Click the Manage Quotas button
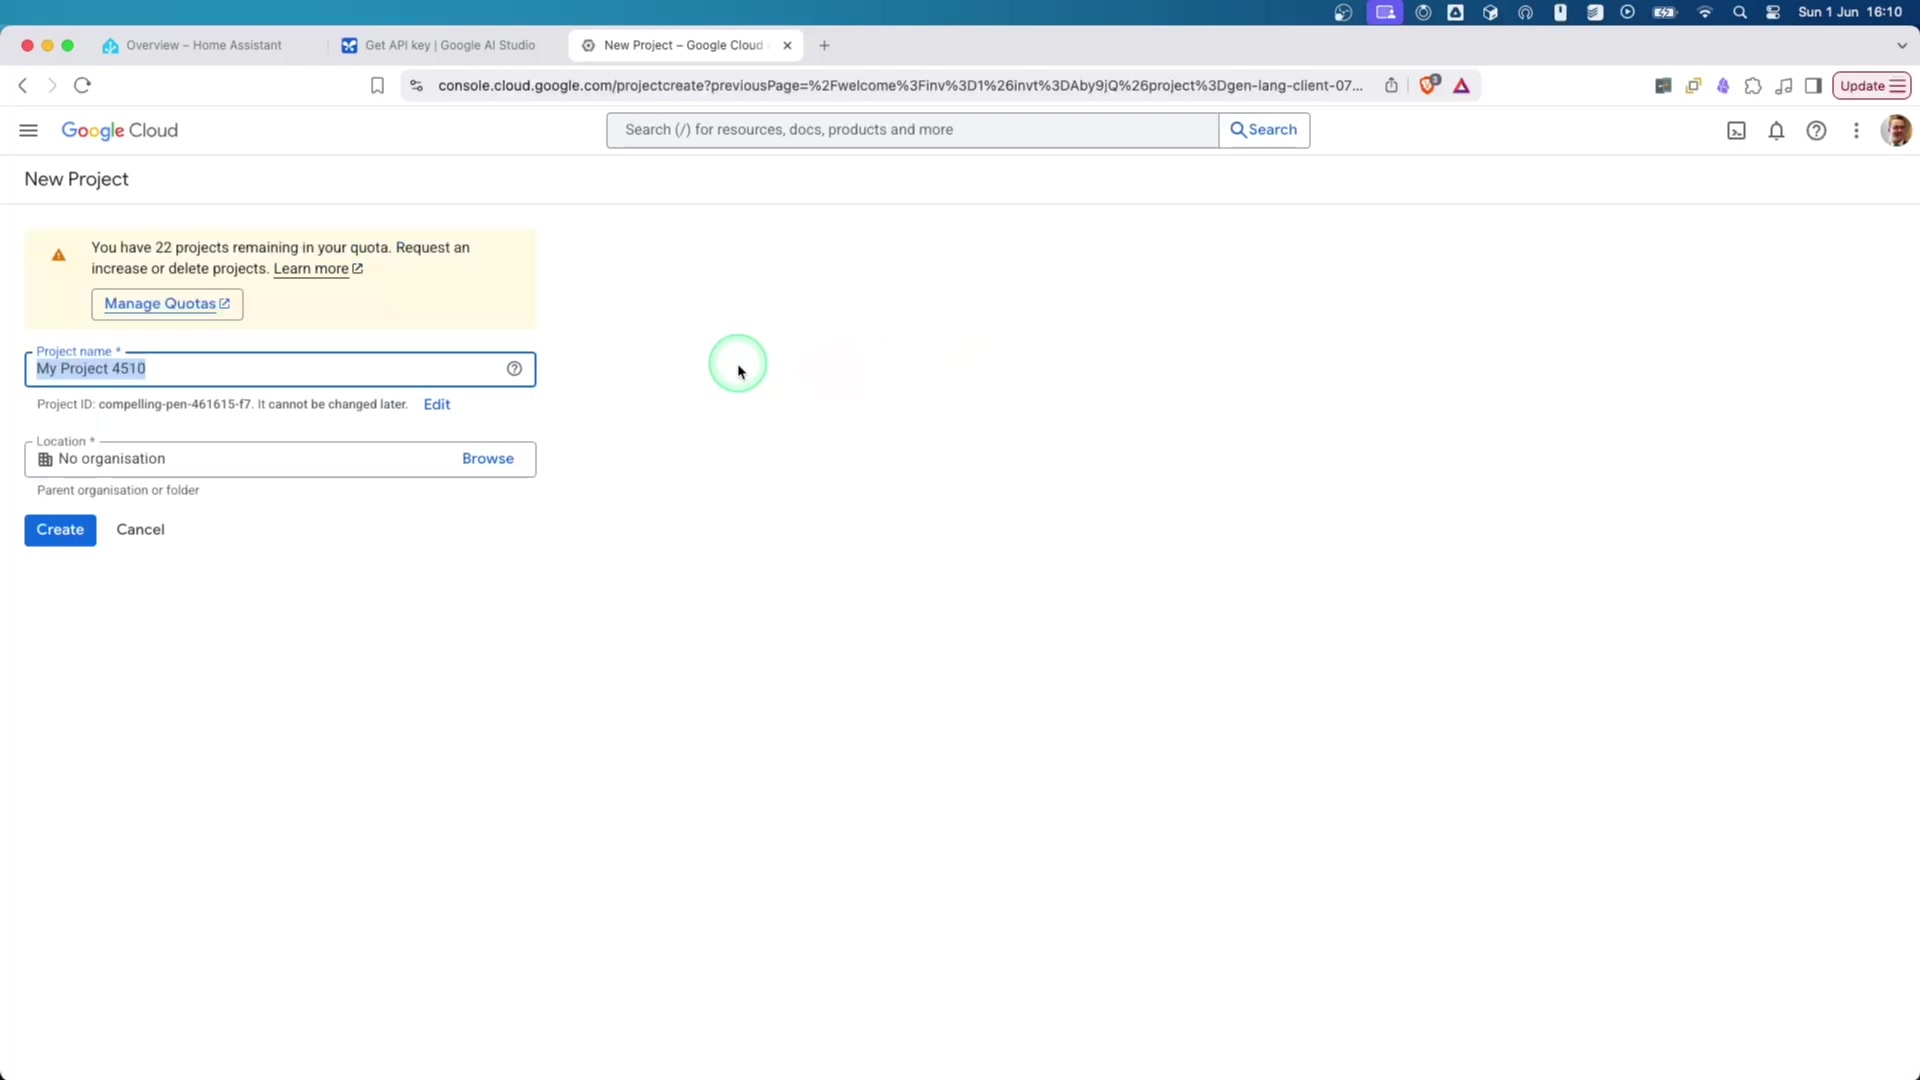The image size is (1920, 1080). (x=166, y=304)
